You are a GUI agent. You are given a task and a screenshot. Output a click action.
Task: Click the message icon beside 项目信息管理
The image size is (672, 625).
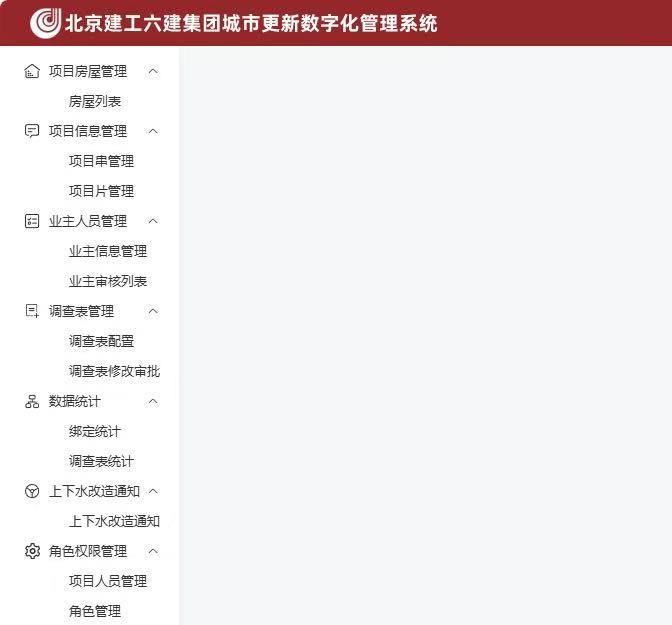(x=32, y=131)
